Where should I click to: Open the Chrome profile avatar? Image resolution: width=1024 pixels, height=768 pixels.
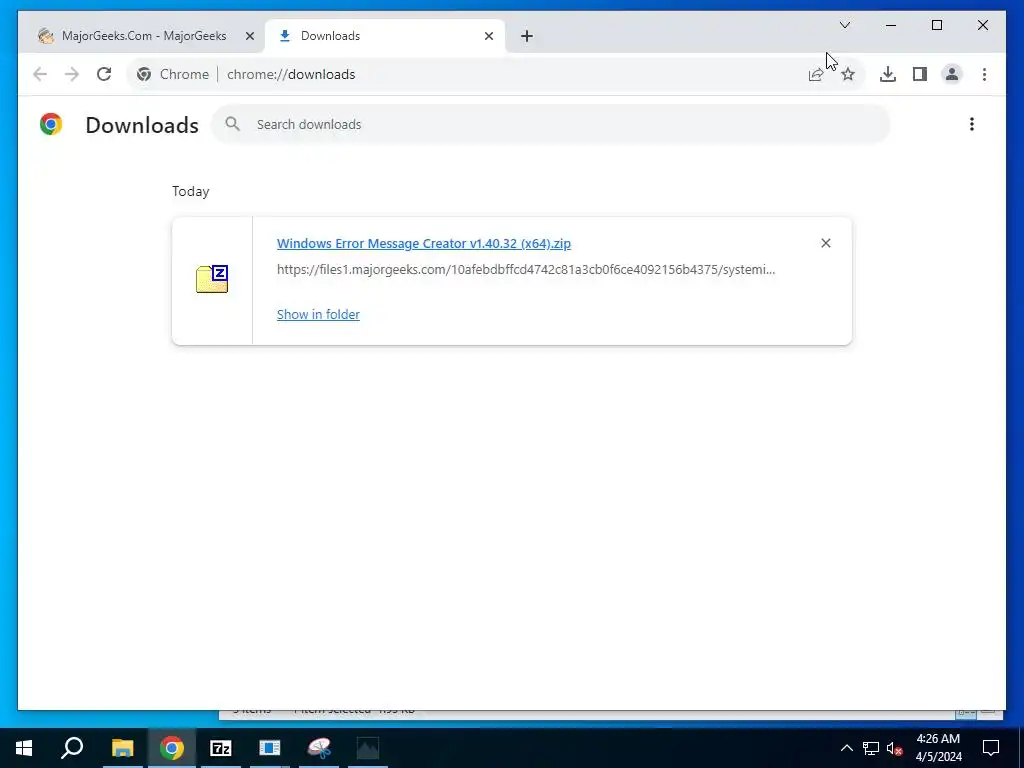[x=952, y=74]
